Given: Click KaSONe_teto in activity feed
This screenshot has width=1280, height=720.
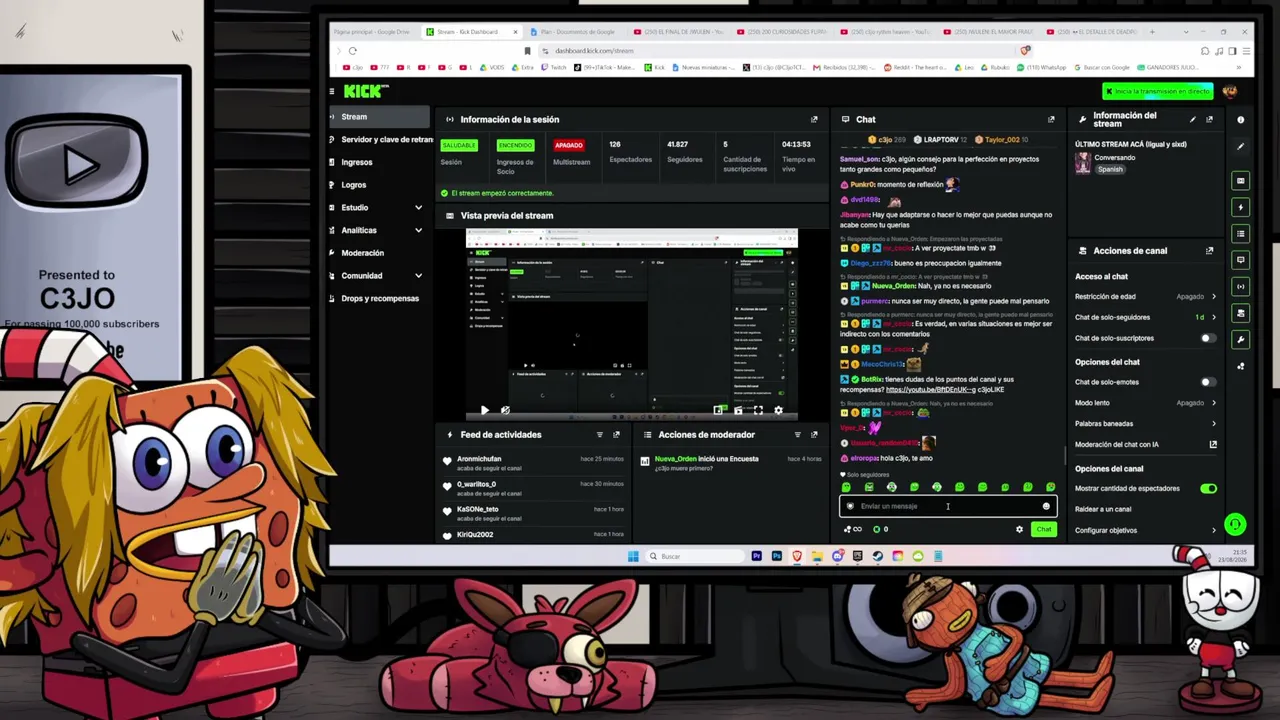Looking at the screenshot, I should pyautogui.click(x=477, y=509).
